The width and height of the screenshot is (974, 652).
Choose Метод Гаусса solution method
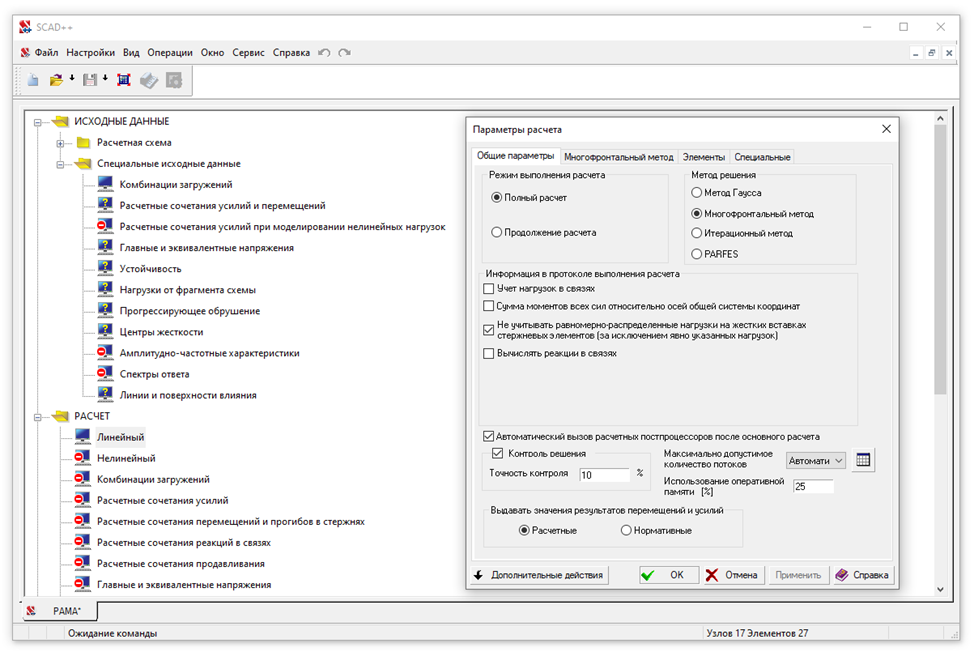(x=696, y=192)
